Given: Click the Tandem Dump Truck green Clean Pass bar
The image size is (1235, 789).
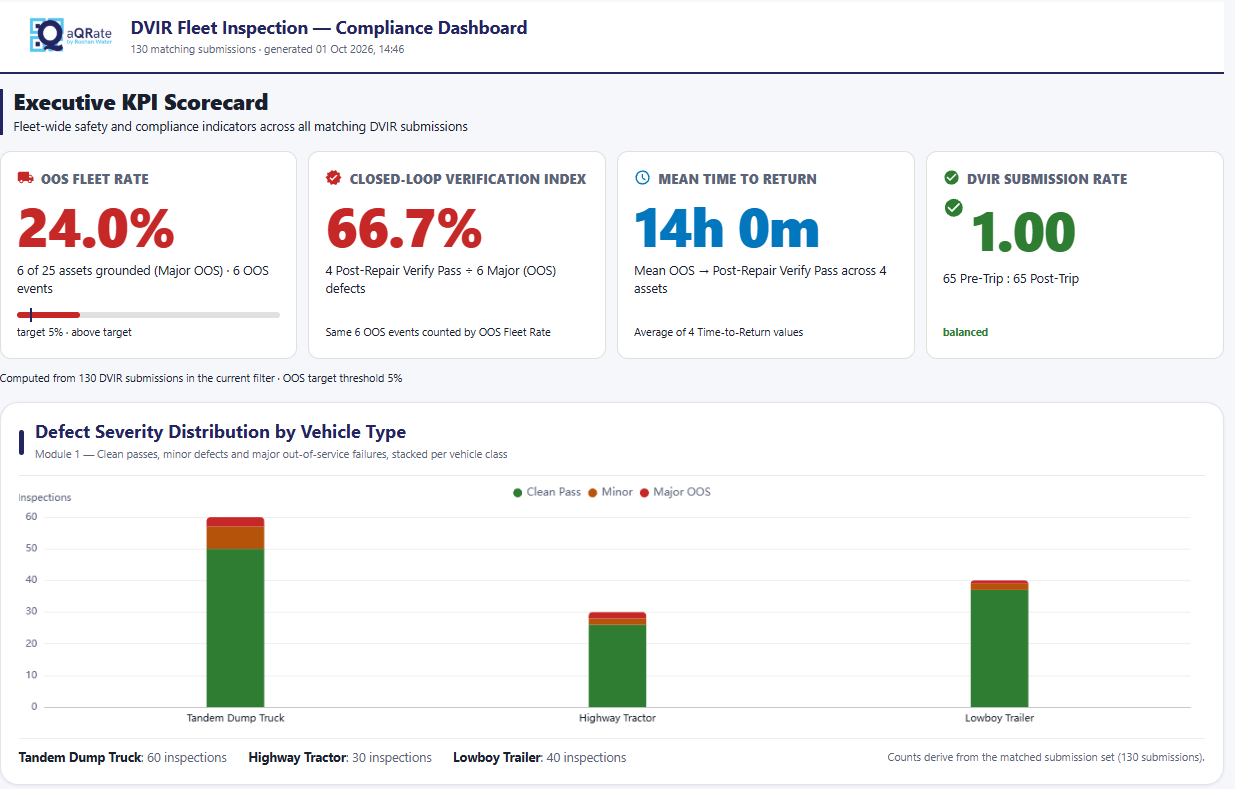Looking at the screenshot, I should point(235,628).
